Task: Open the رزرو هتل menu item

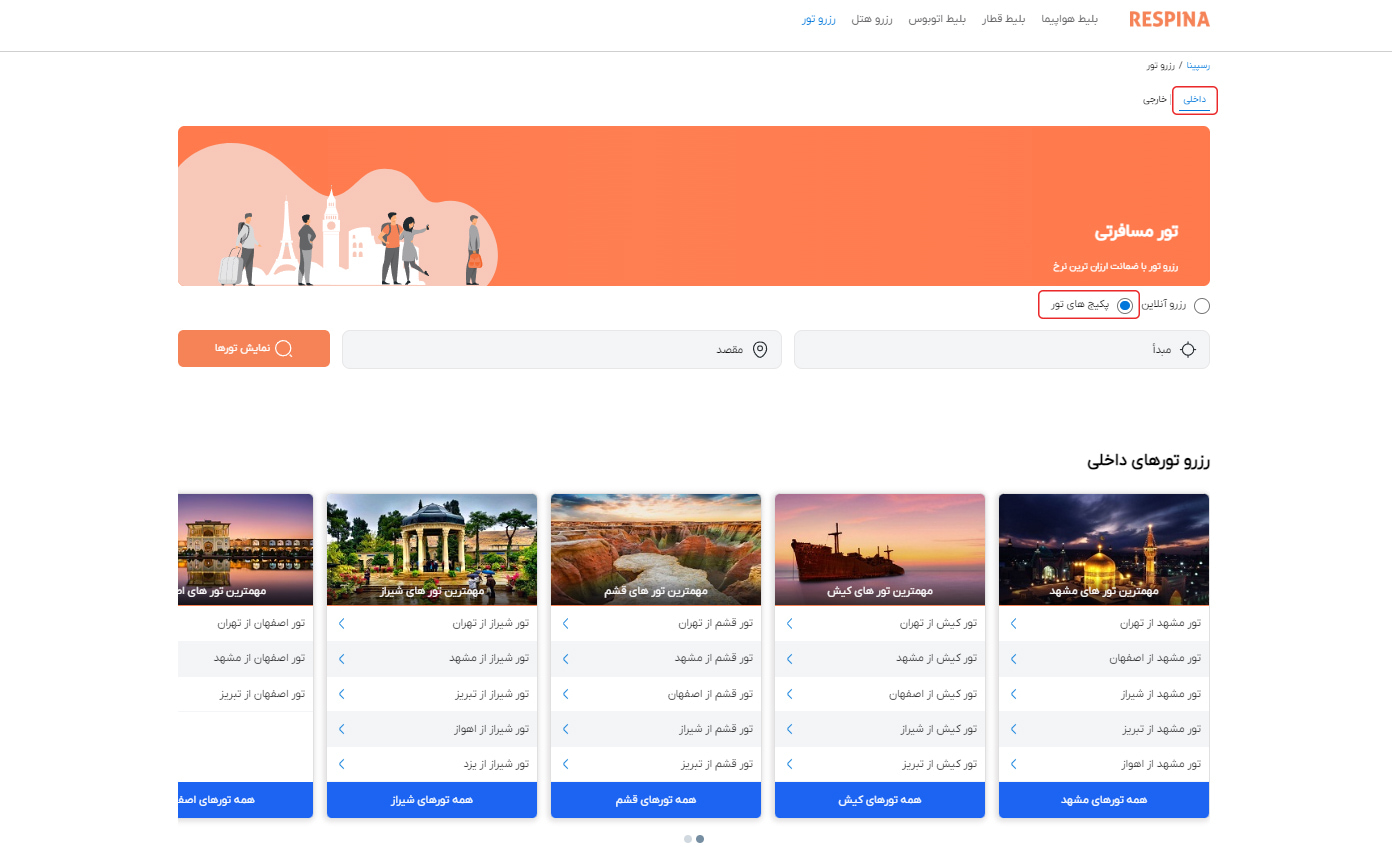Action: click(872, 18)
